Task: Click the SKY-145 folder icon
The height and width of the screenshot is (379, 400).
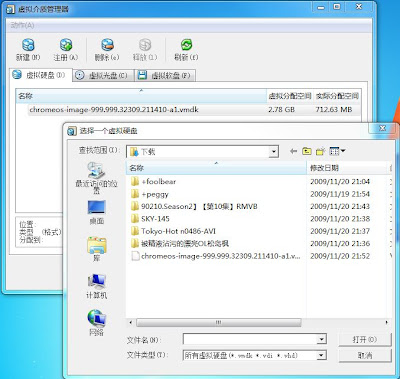Action: [x=135, y=219]
